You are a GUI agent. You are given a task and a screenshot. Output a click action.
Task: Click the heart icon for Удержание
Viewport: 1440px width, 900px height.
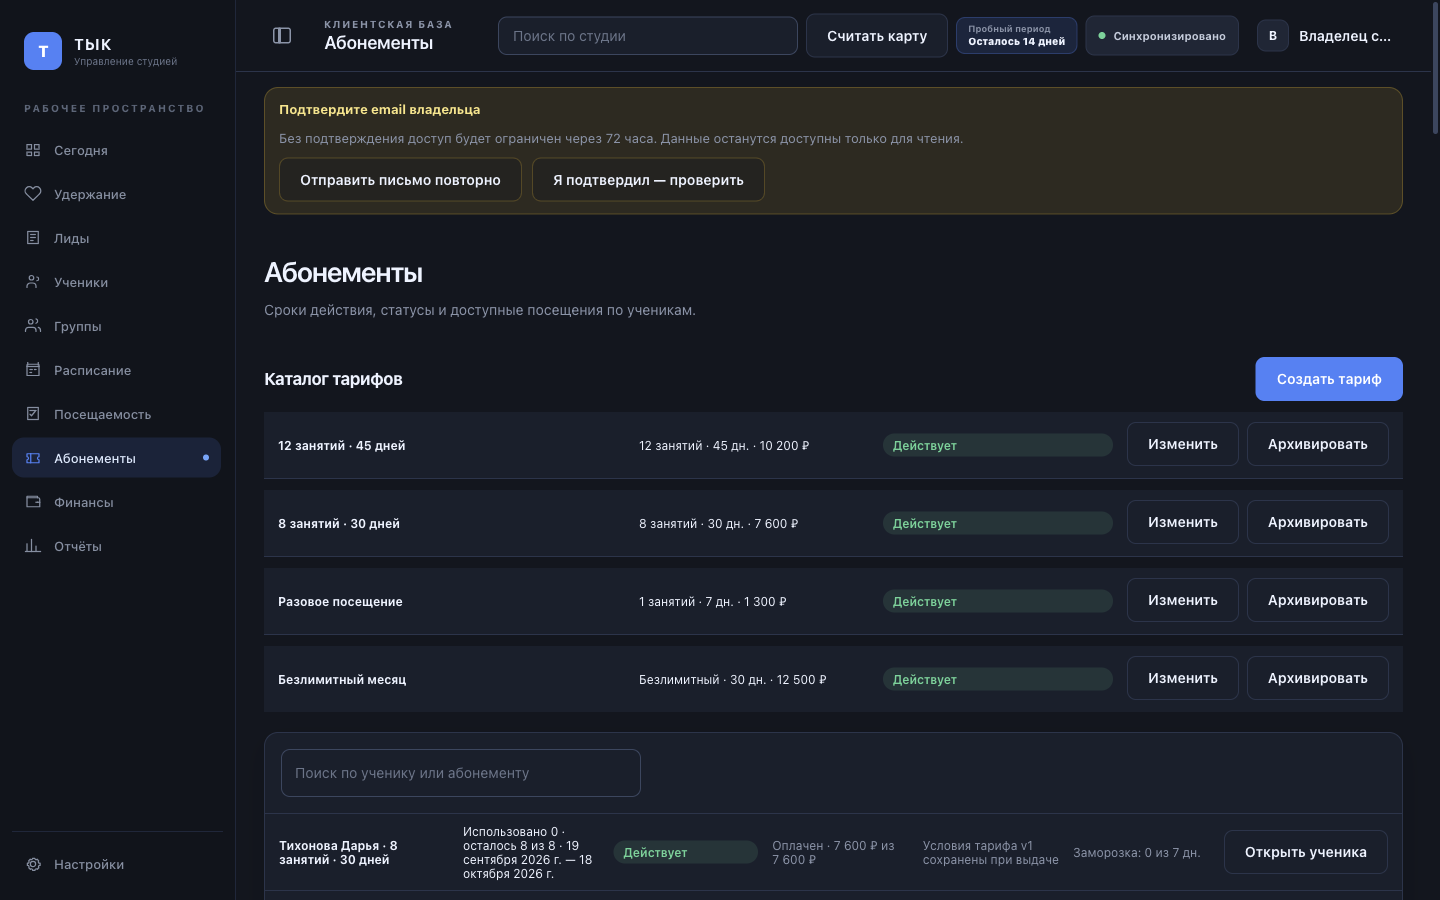(x=33, y=194)
